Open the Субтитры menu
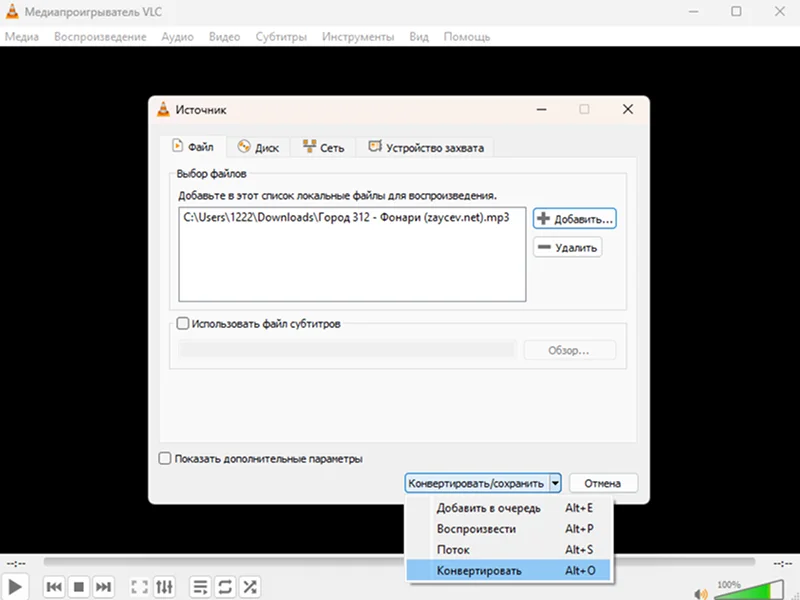The image size is (800, 600). coord(281,37)
